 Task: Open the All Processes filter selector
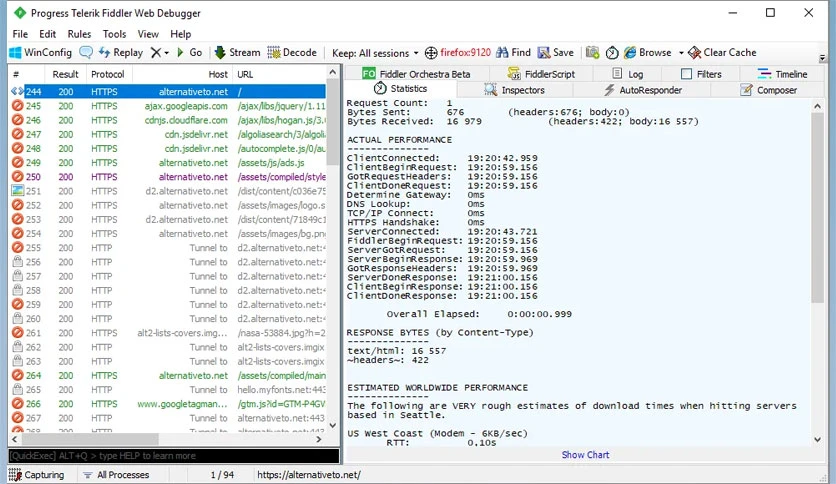[116, 474]
